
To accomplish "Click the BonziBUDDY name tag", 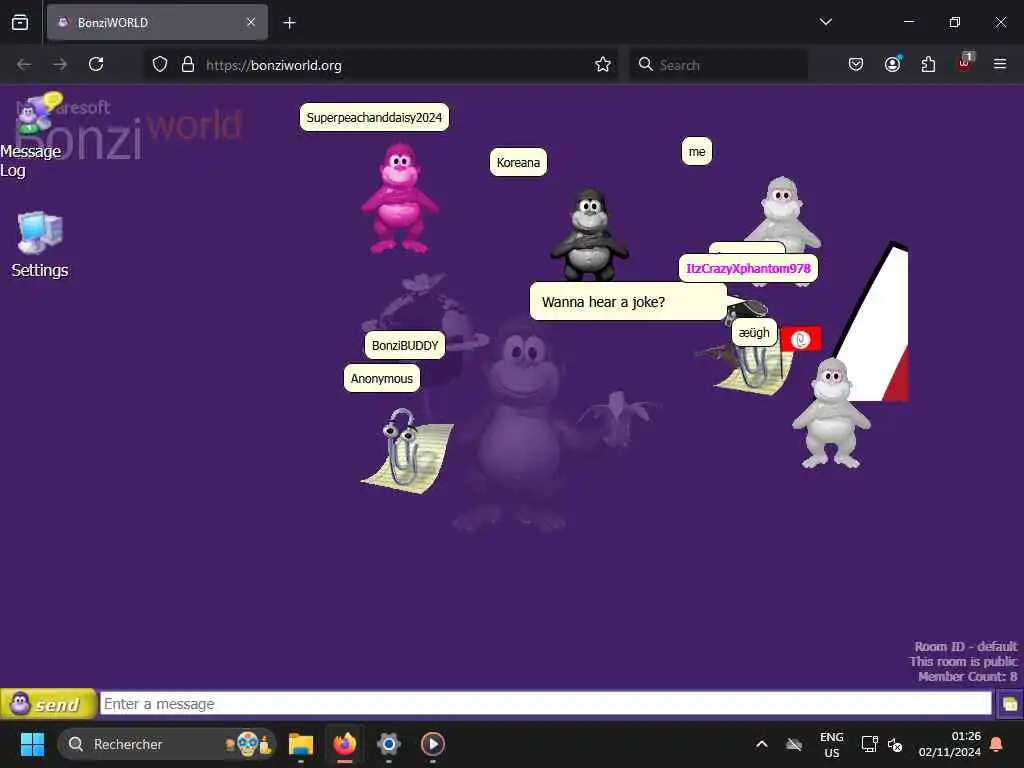I will (405, 345).
